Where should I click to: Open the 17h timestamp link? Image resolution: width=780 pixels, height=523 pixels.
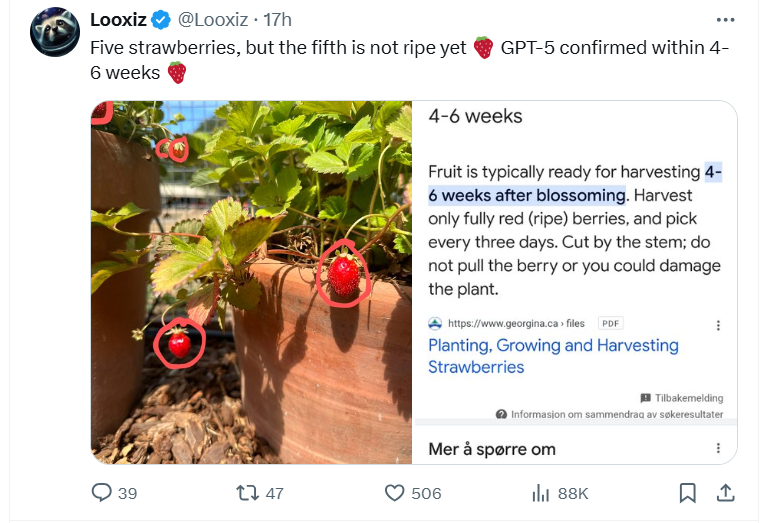point(277,20)
